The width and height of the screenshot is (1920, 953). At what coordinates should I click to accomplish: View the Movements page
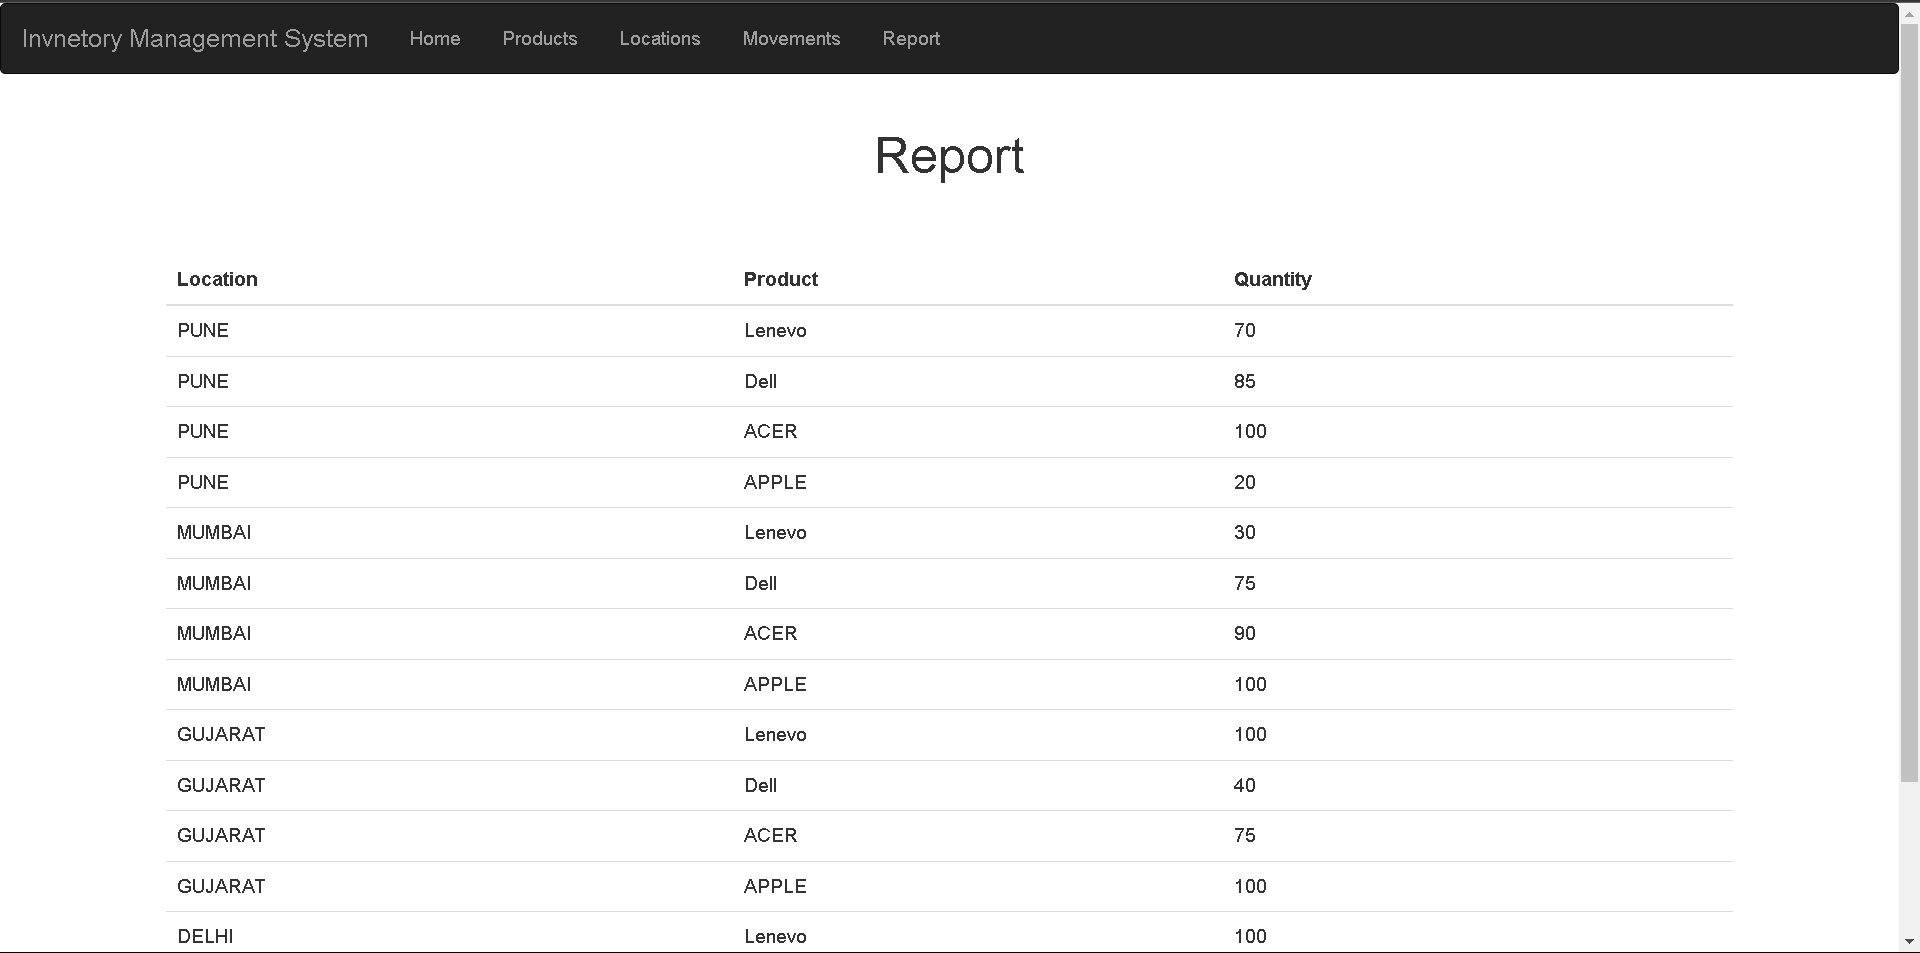(791, 38)
